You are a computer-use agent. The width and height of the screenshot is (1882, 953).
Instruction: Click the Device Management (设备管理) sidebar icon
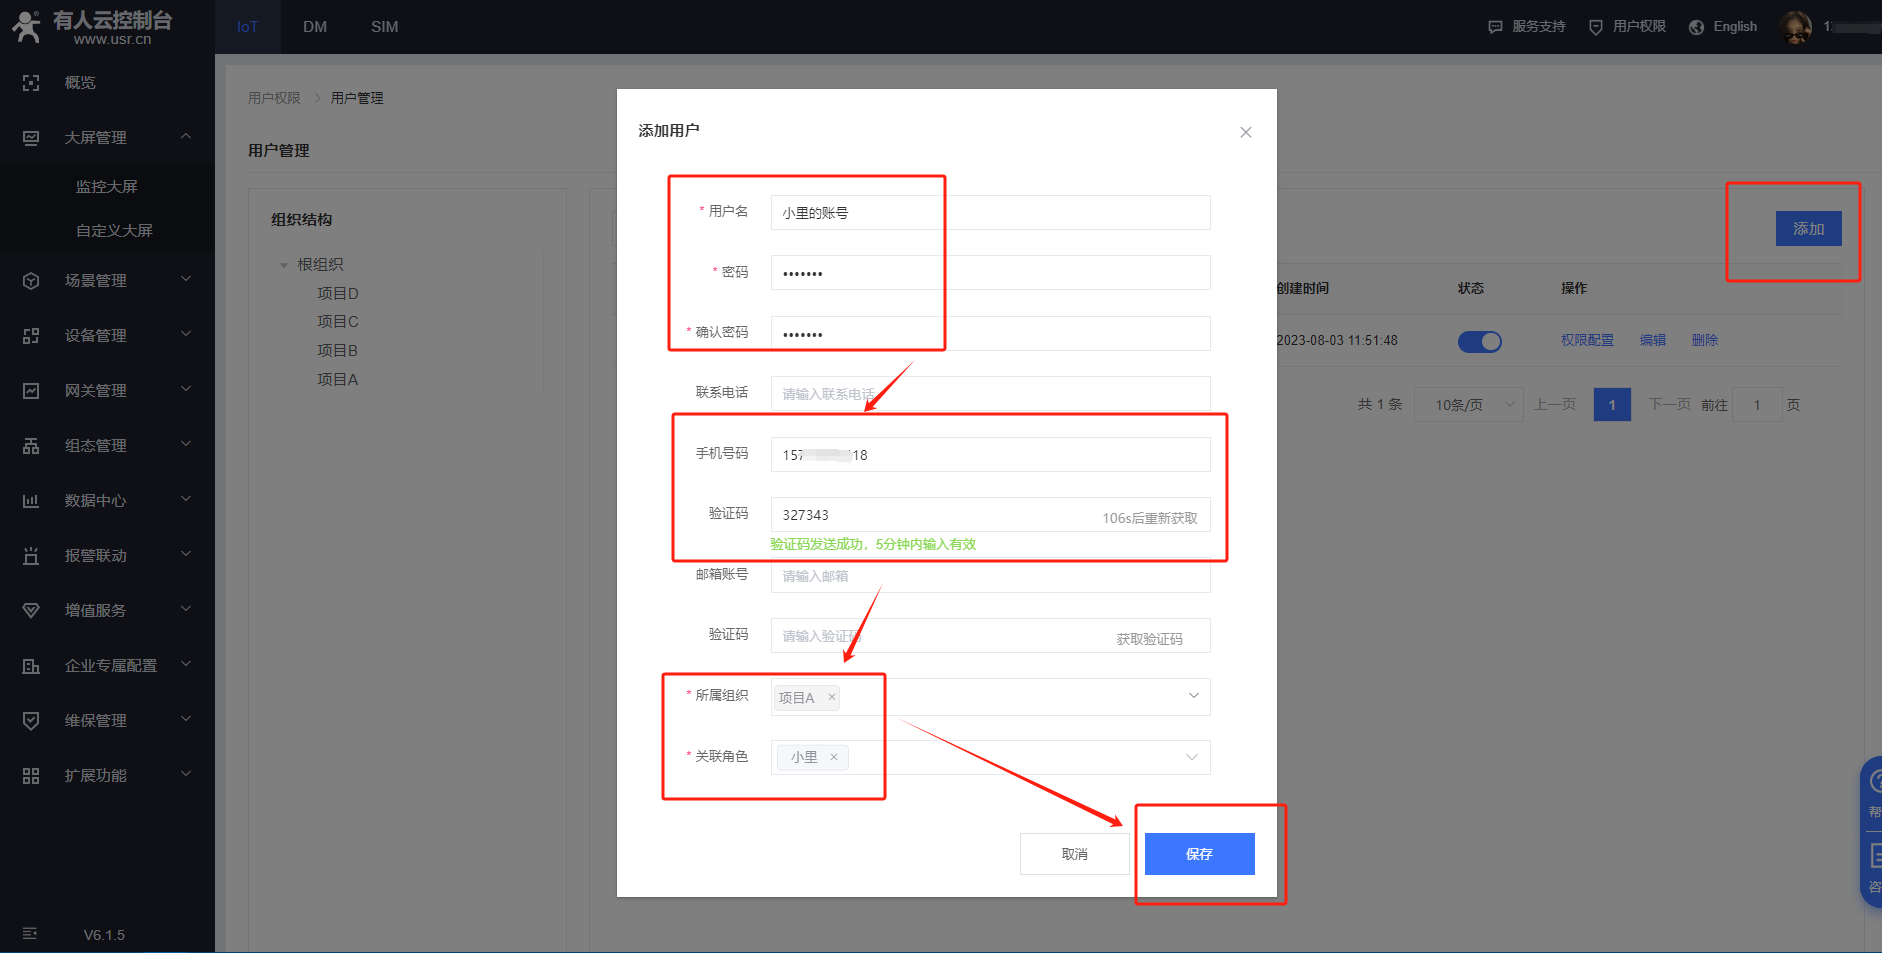(31, 336)
